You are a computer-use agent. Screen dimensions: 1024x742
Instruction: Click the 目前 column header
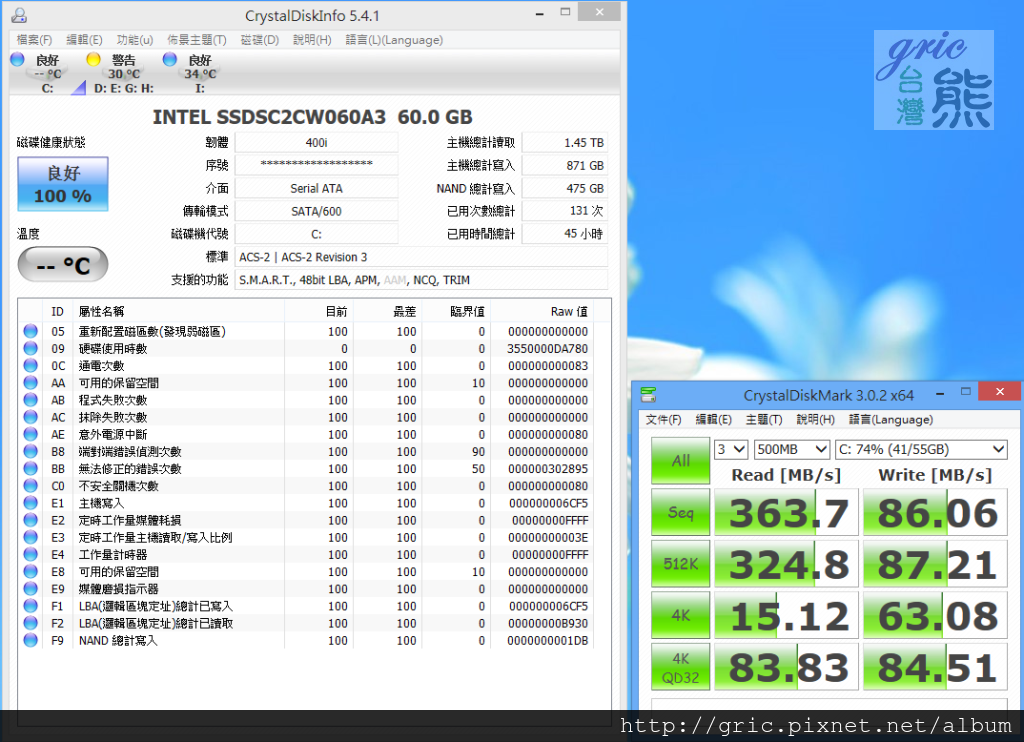[x=319, y=312]
